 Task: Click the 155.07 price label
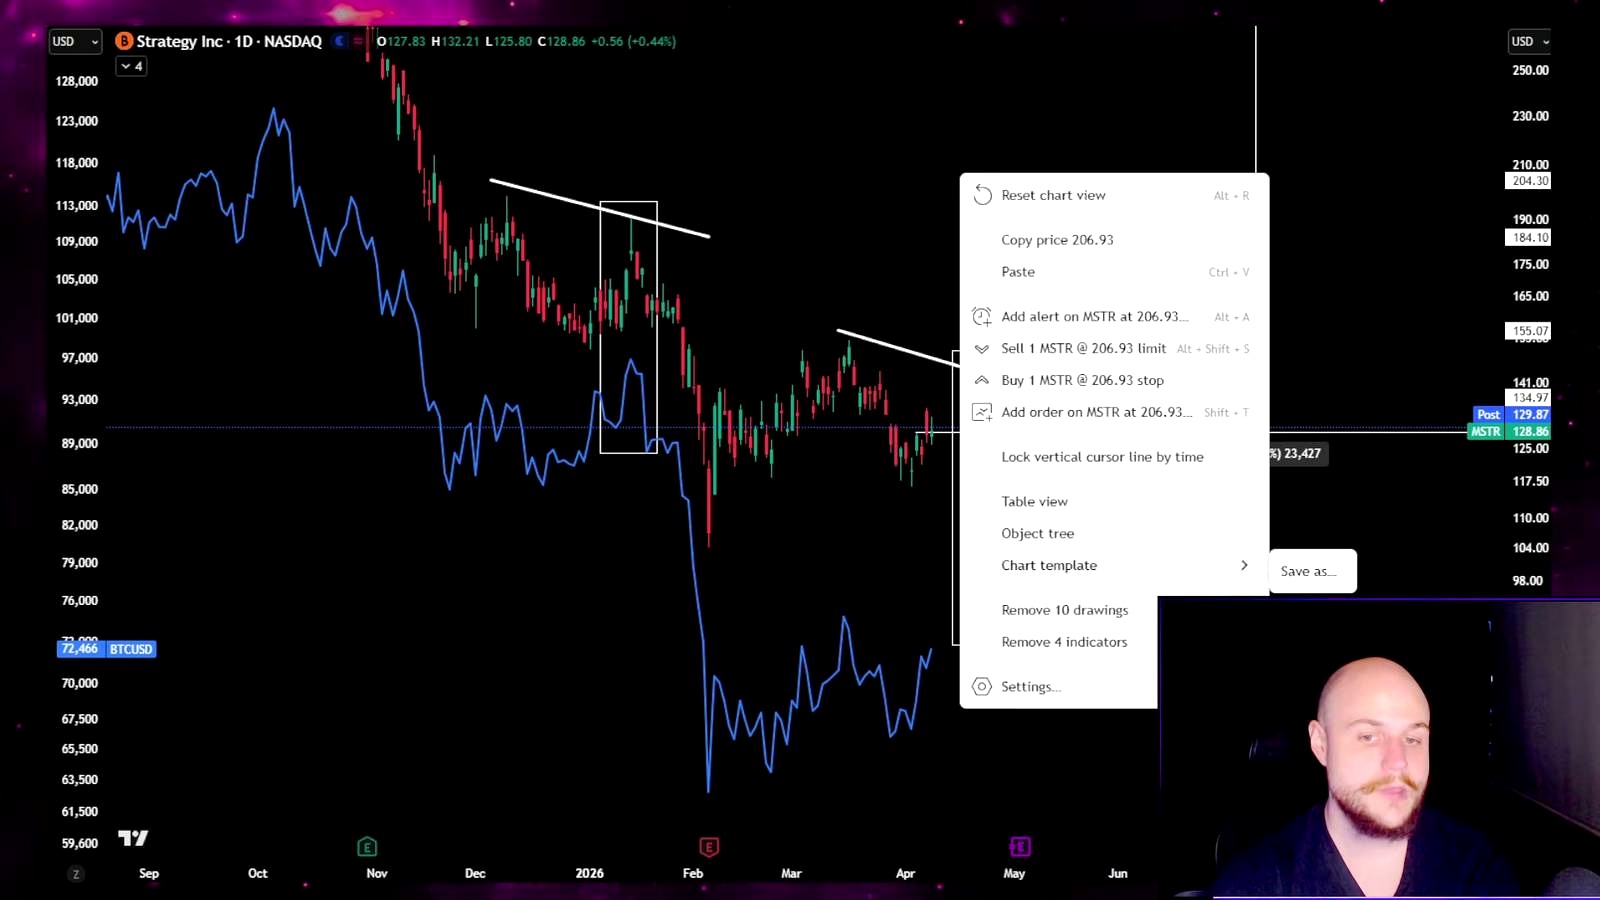click(1530, 331)
